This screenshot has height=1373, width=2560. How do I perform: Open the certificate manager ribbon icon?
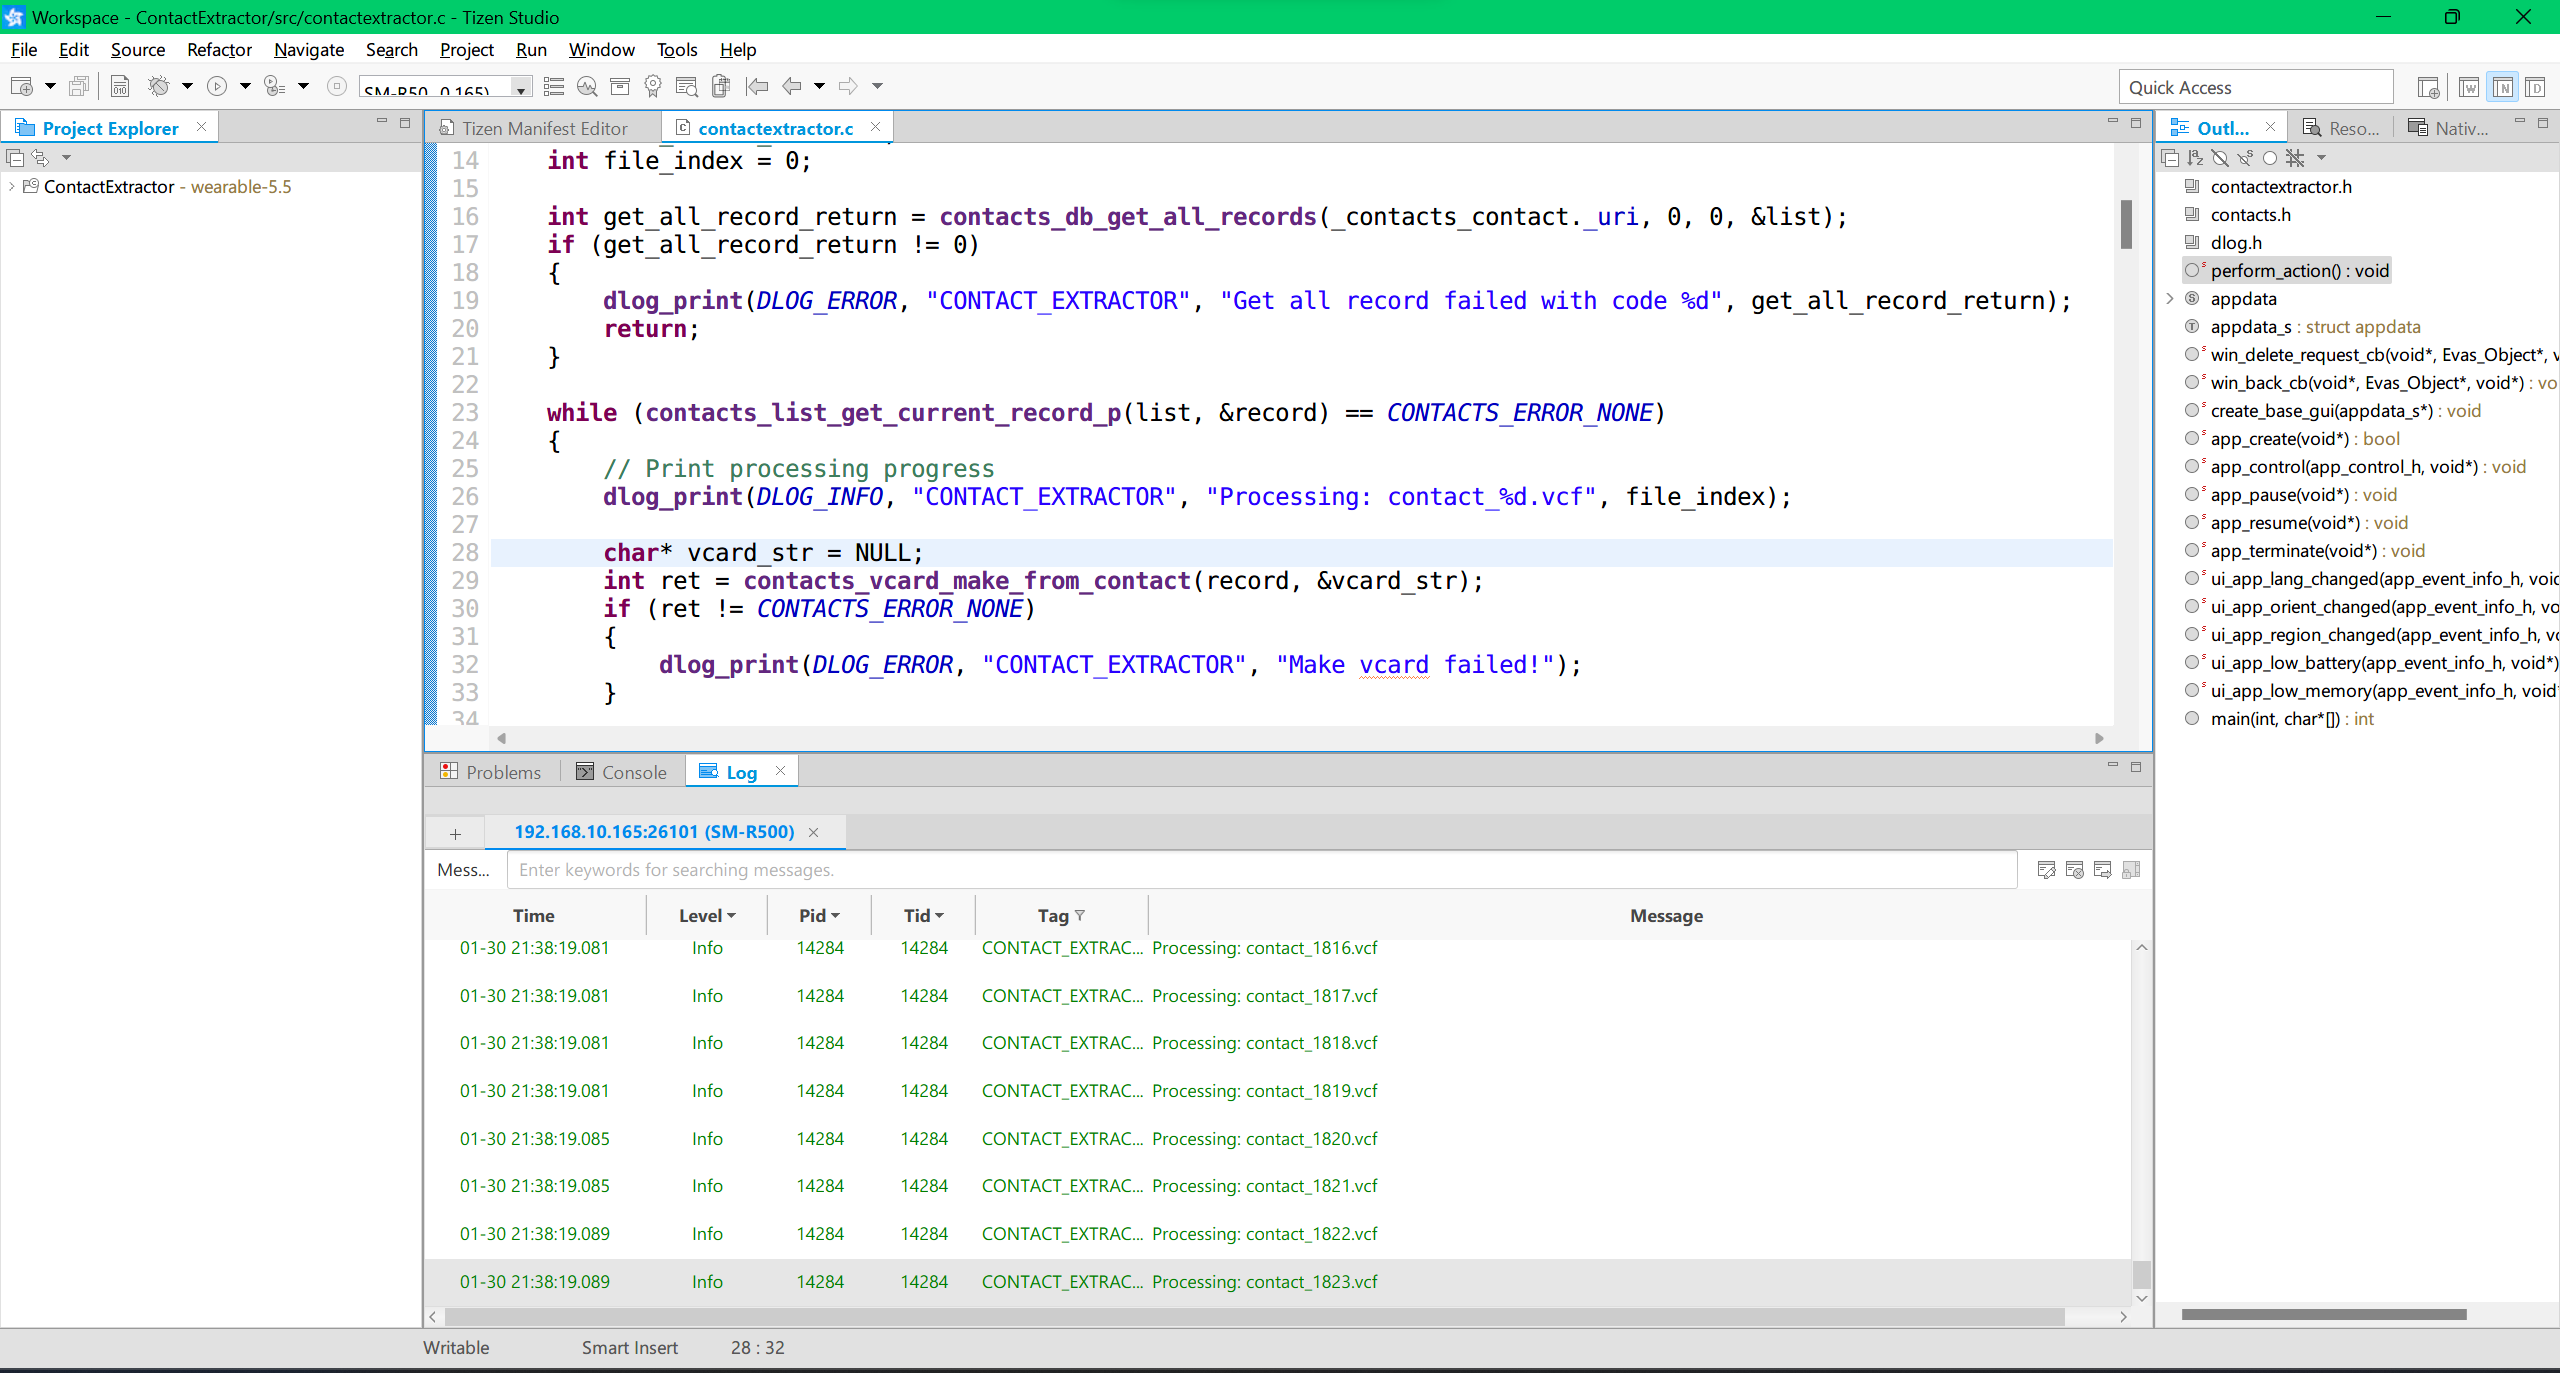(653, 87)
